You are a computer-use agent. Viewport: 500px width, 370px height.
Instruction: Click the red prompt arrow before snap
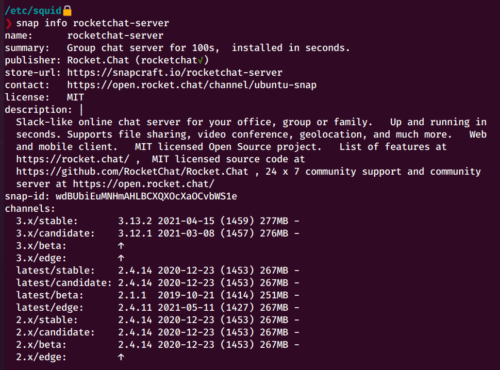click(x=9, y=24)
